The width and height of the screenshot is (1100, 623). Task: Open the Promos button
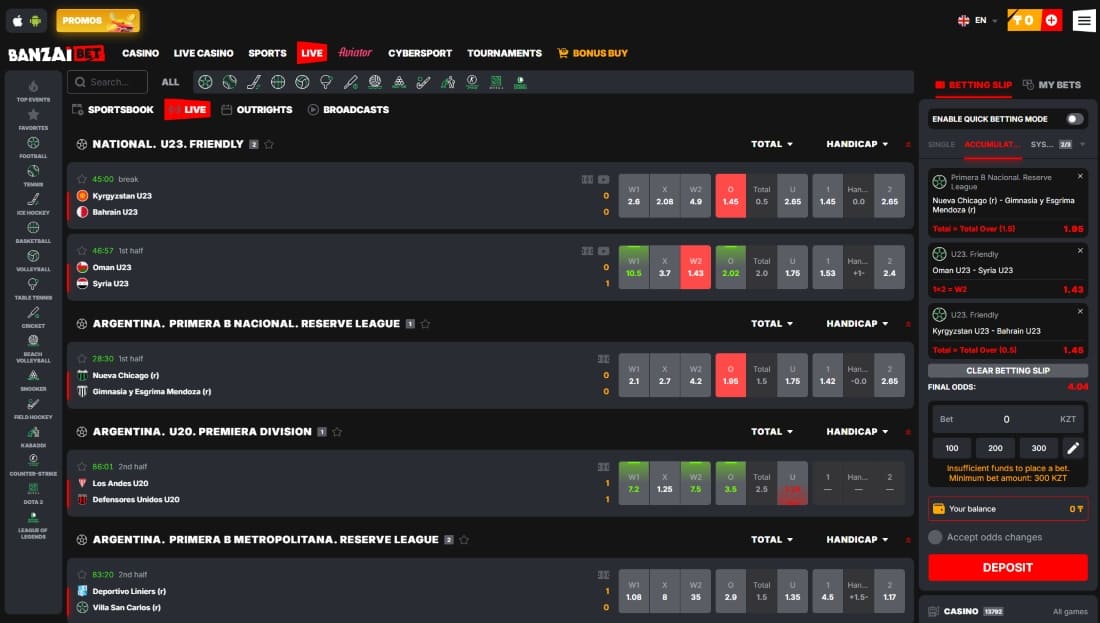tap(98, 20)
